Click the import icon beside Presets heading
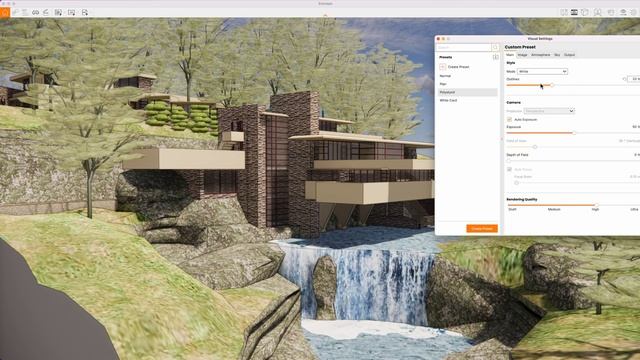Image resolution: width=640 pixels, height=360 pixels. [496, 57]
